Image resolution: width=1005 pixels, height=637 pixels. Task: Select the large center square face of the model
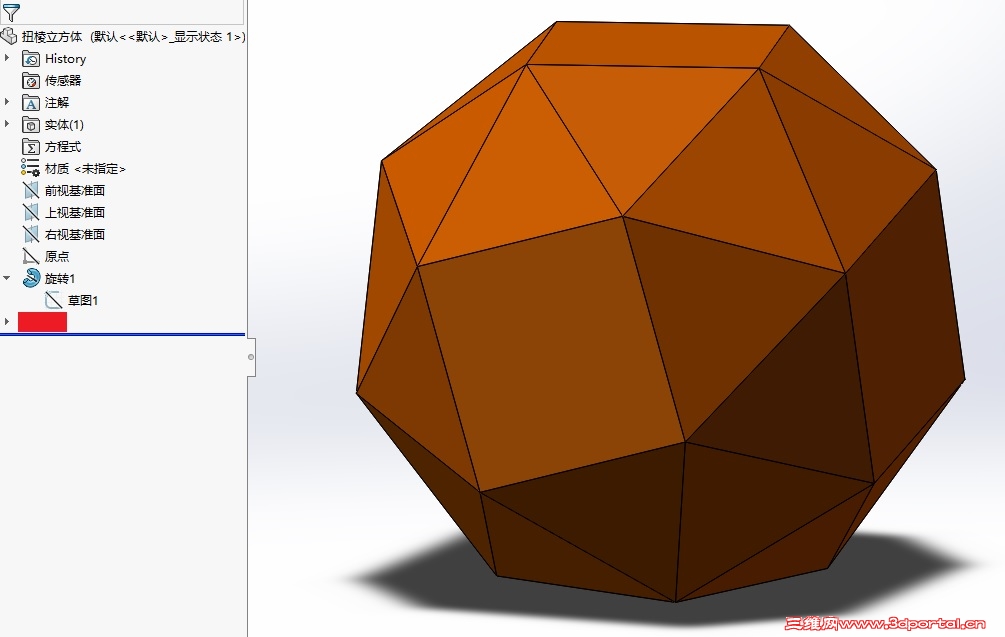(551, 354)
